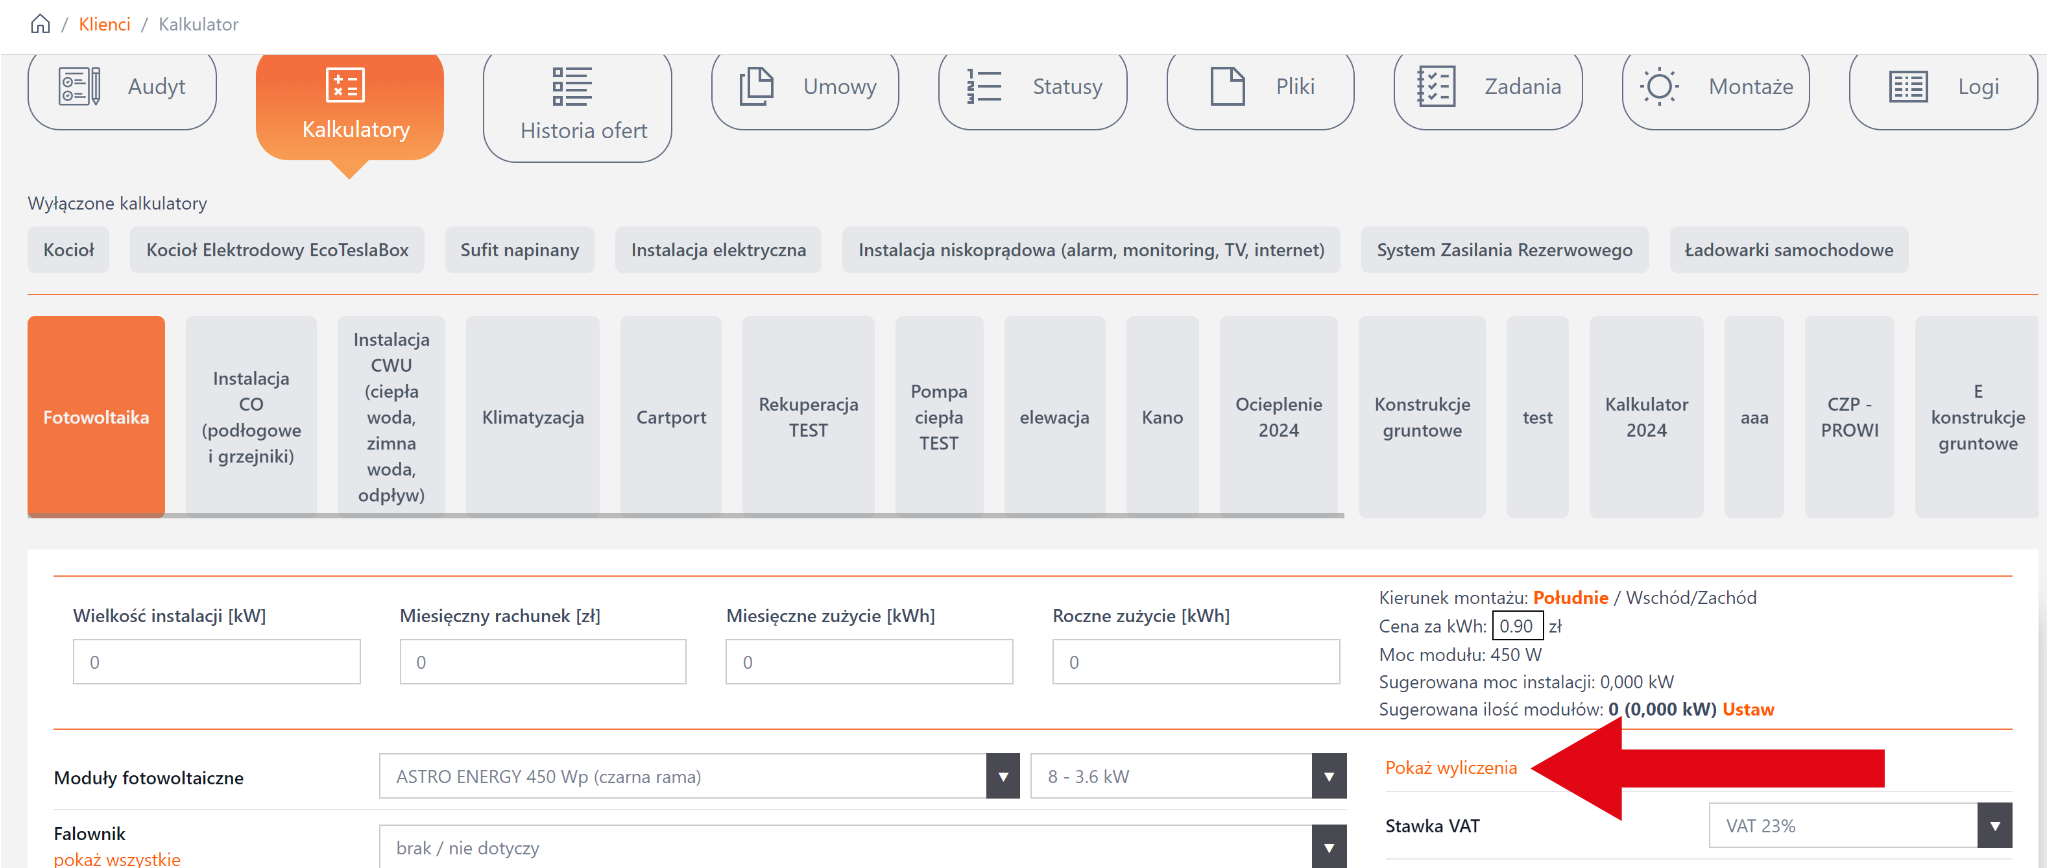Expand the ASTRO ENERGY module dropdown
Viewport: 2048px width, 868px height.
[1002, 777]
